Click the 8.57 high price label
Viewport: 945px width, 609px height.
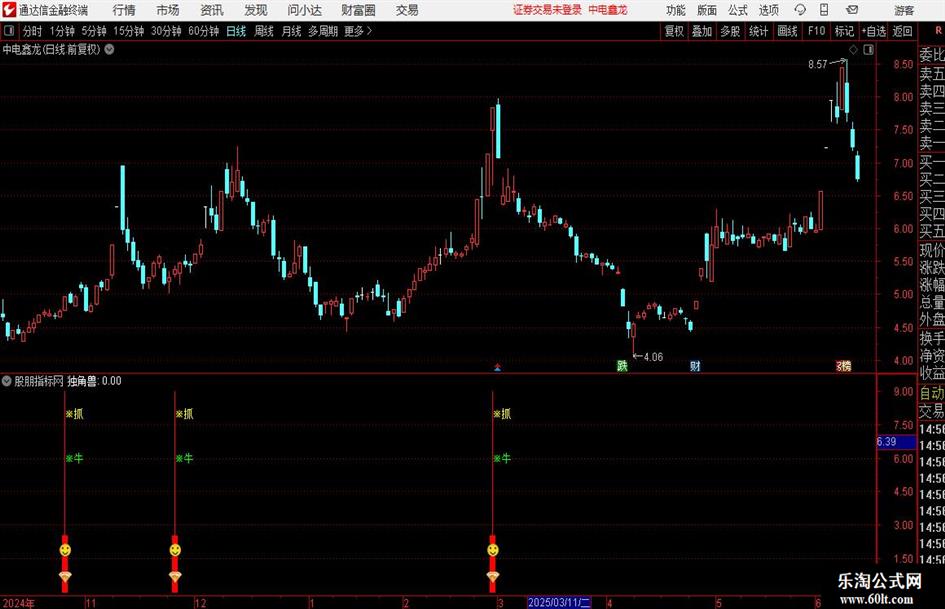pyautogui.click(x=817, y=64)
